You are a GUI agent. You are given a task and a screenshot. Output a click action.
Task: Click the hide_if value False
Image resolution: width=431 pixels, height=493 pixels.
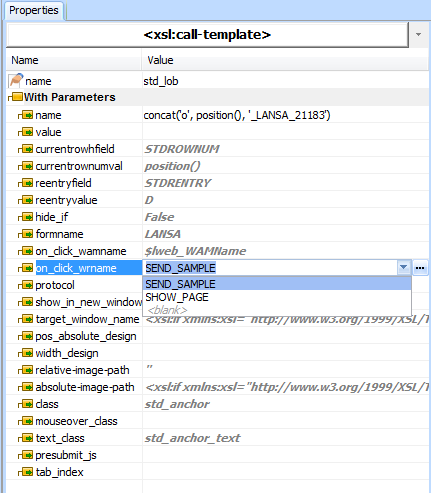tap(159, 217)
